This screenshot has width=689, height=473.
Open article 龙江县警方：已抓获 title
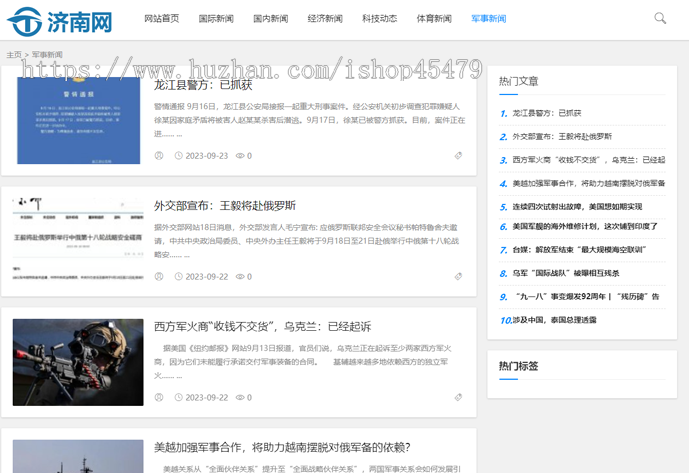203,85
